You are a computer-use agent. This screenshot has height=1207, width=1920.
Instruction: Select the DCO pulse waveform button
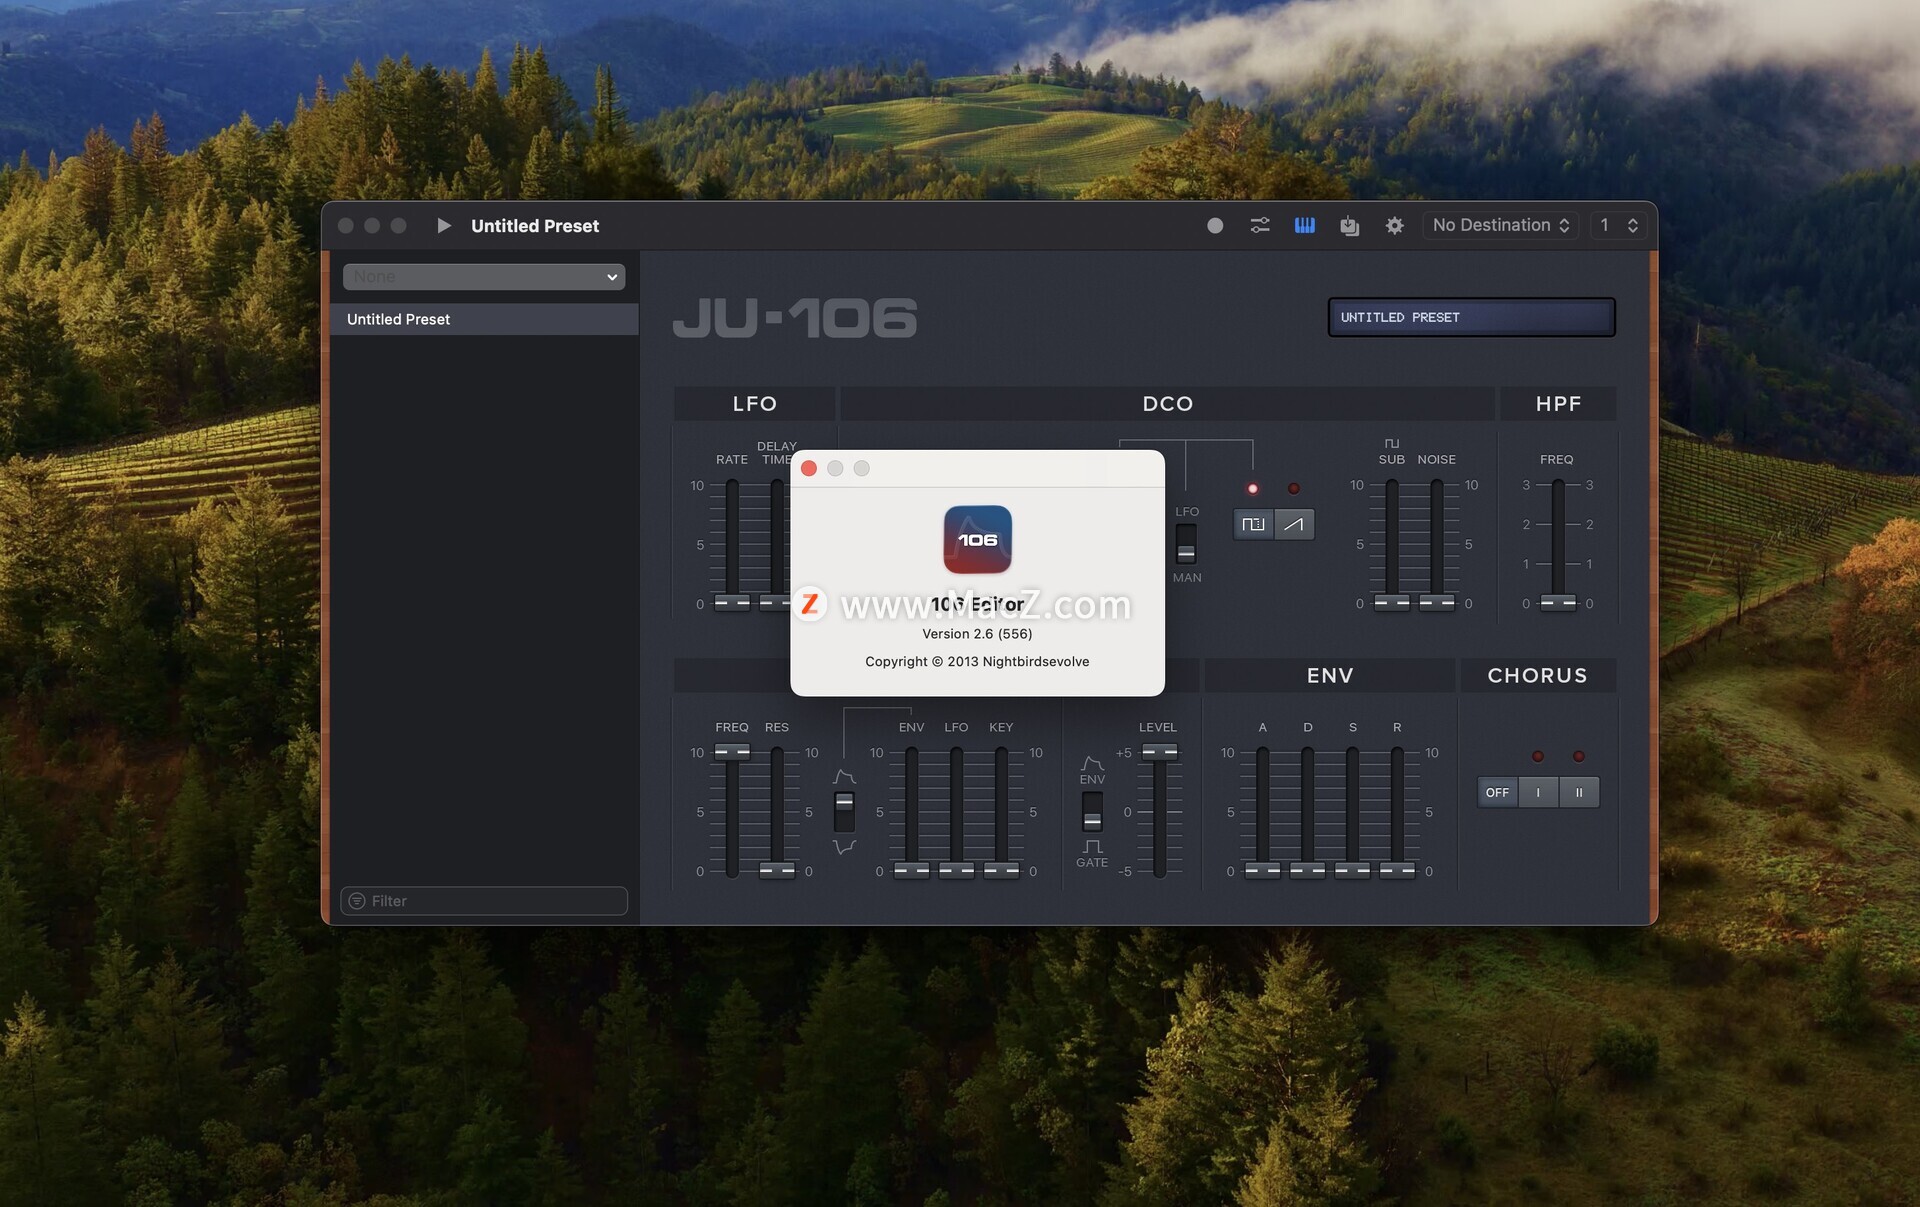point(1253,524)
